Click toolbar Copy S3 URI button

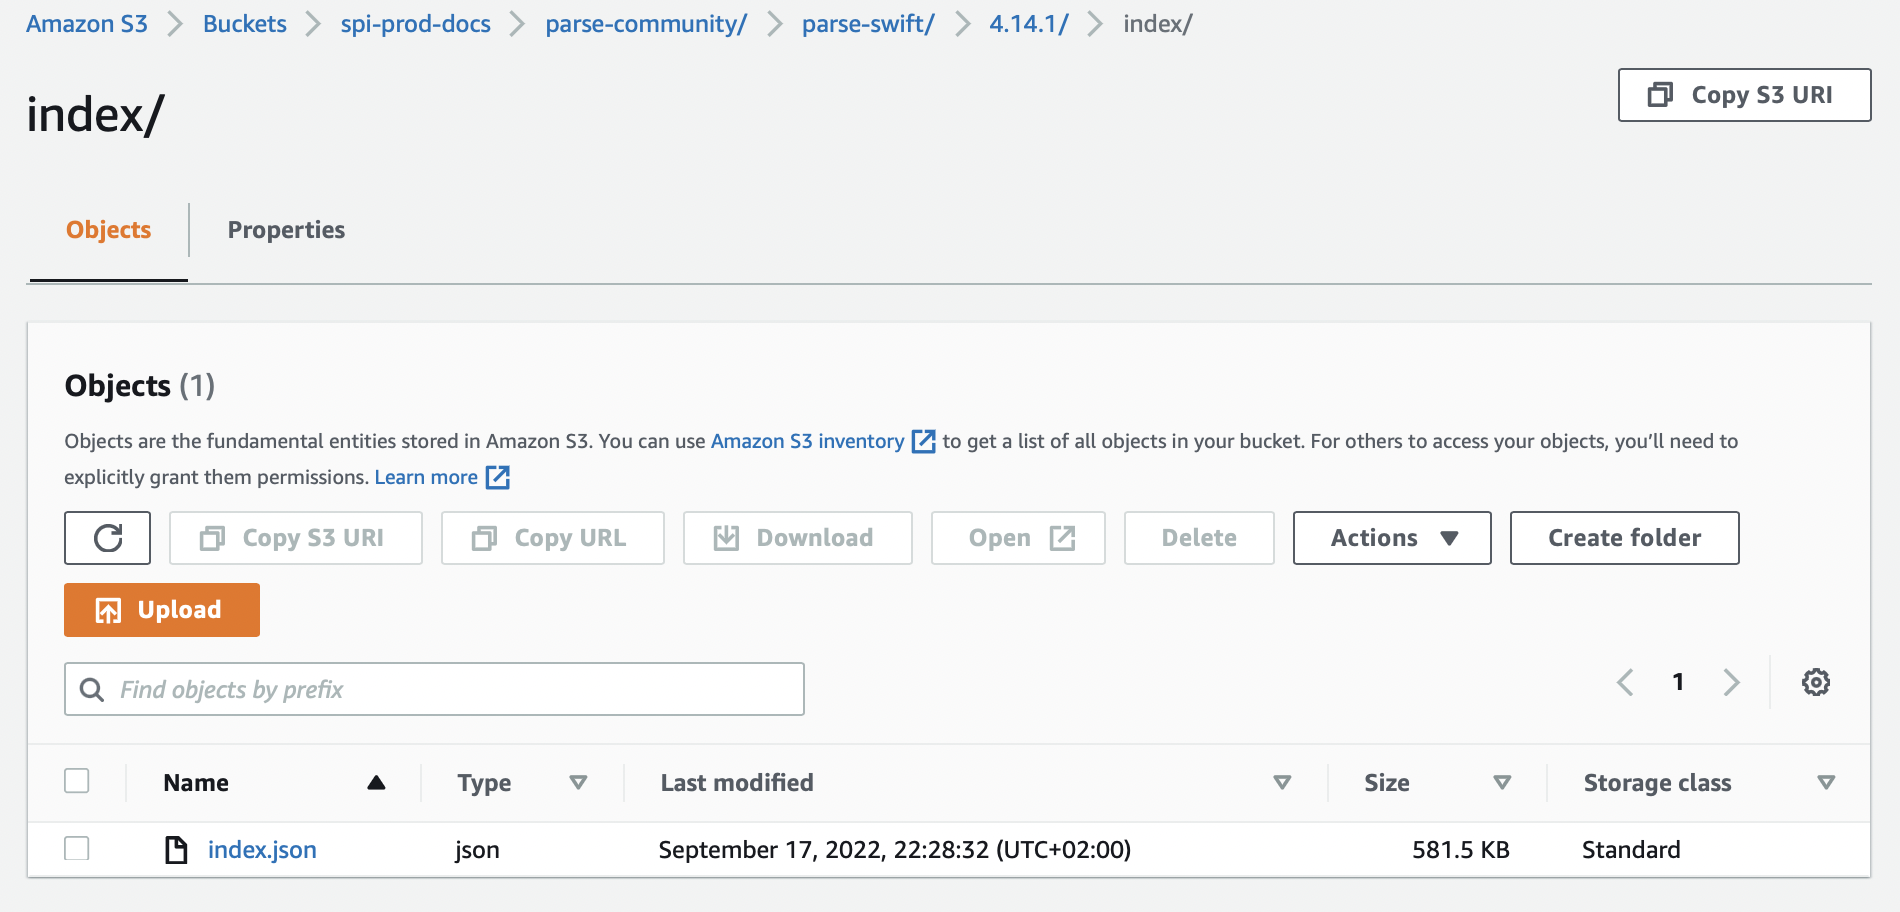point(296,538)
